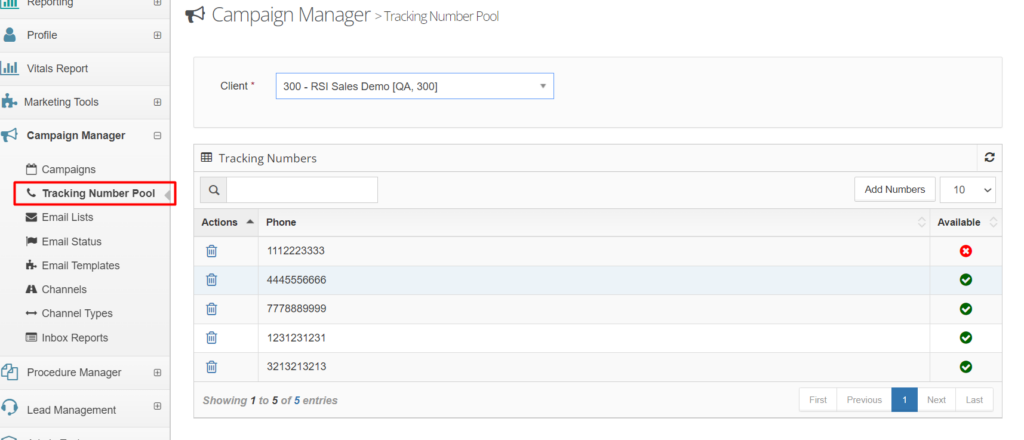Delete number 3213213213 via trash icon

[212, 367]
